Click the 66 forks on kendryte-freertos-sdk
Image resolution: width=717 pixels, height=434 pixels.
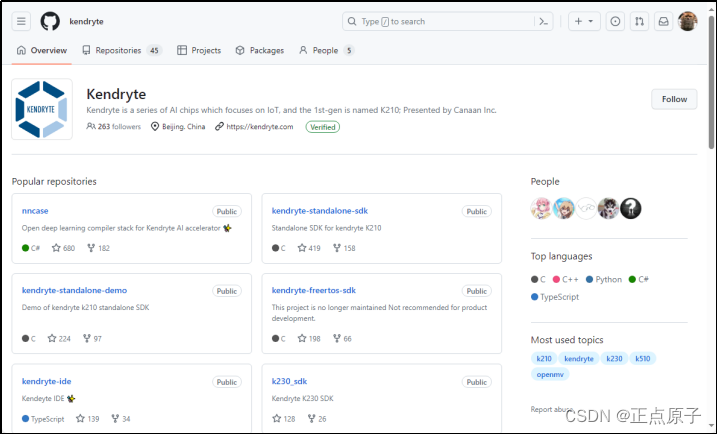[x=342, y=338]
